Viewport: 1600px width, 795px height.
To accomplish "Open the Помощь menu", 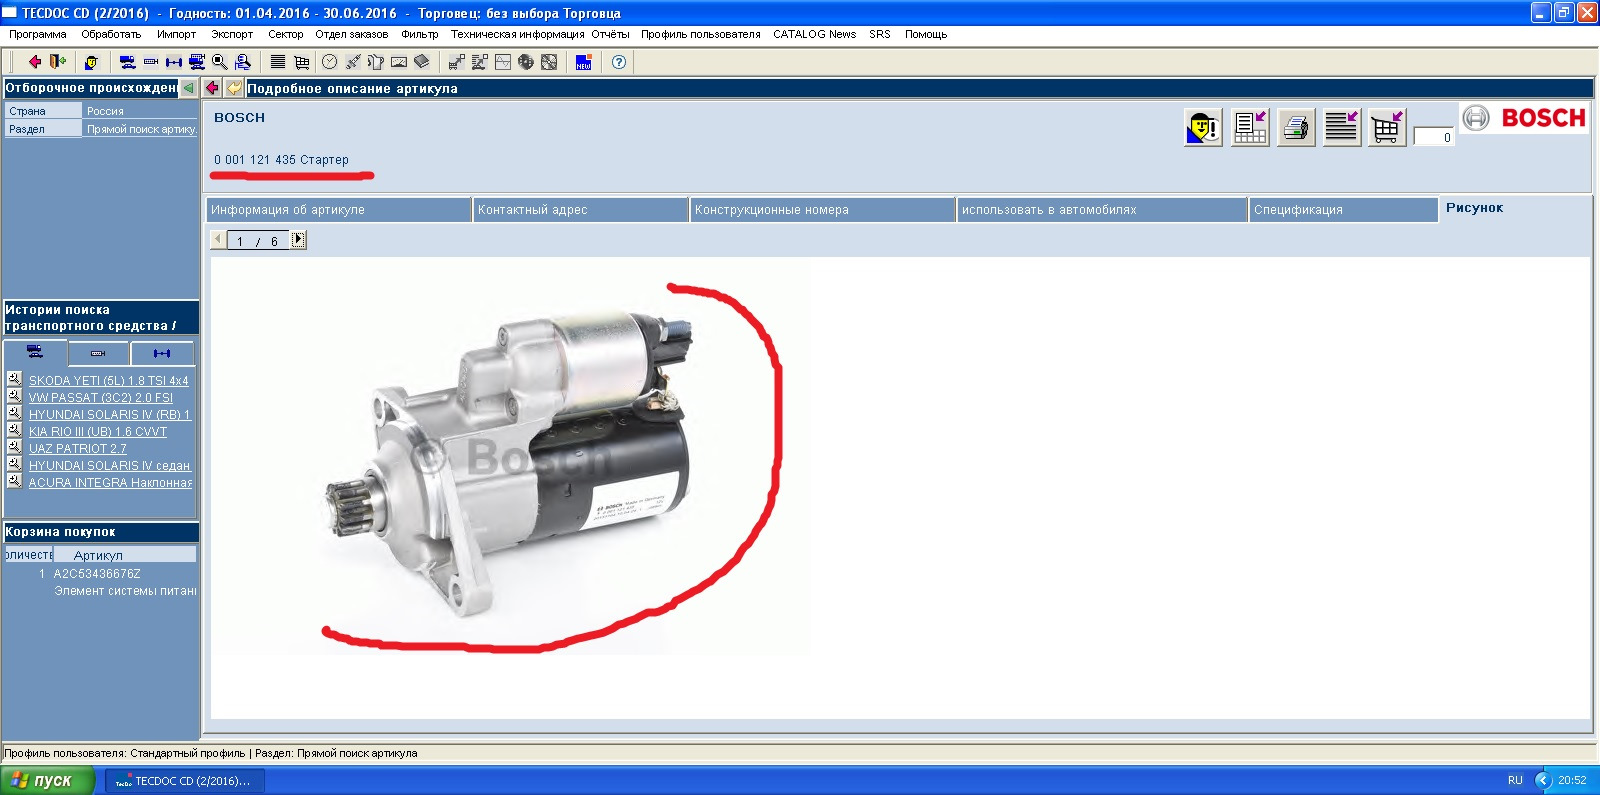I will click(926, 34).
